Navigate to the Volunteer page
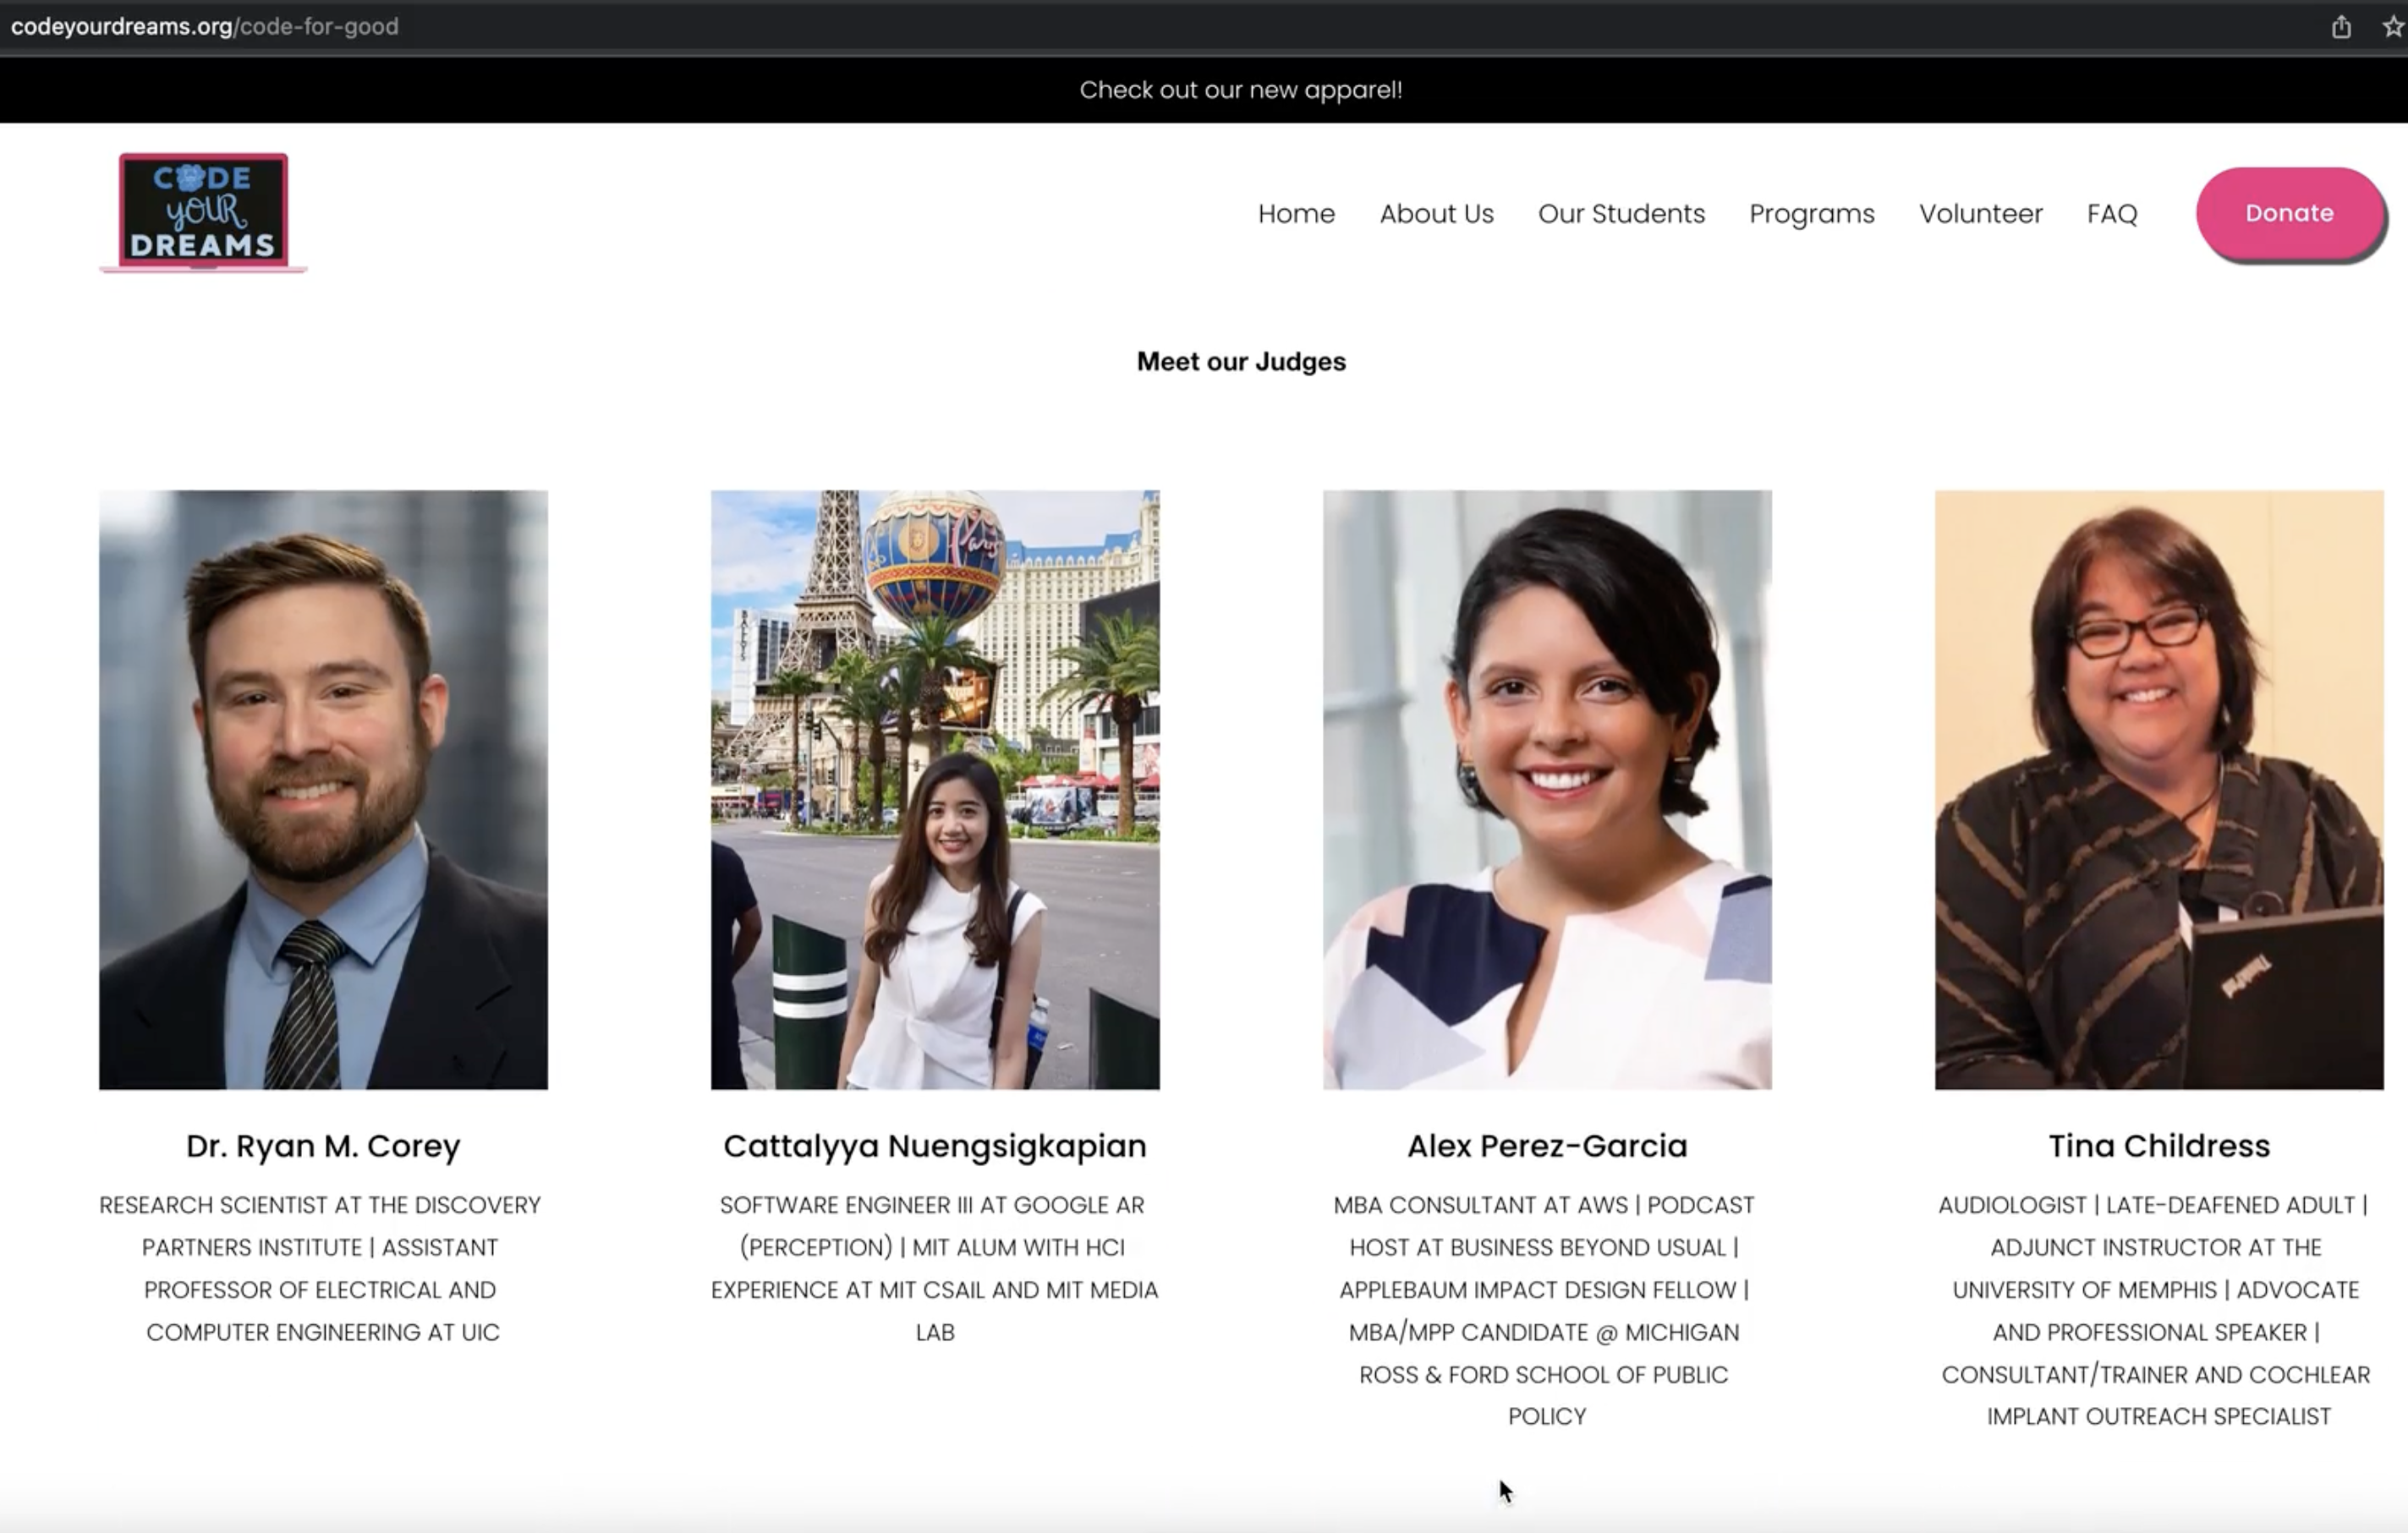 [x=1980, y=214]
